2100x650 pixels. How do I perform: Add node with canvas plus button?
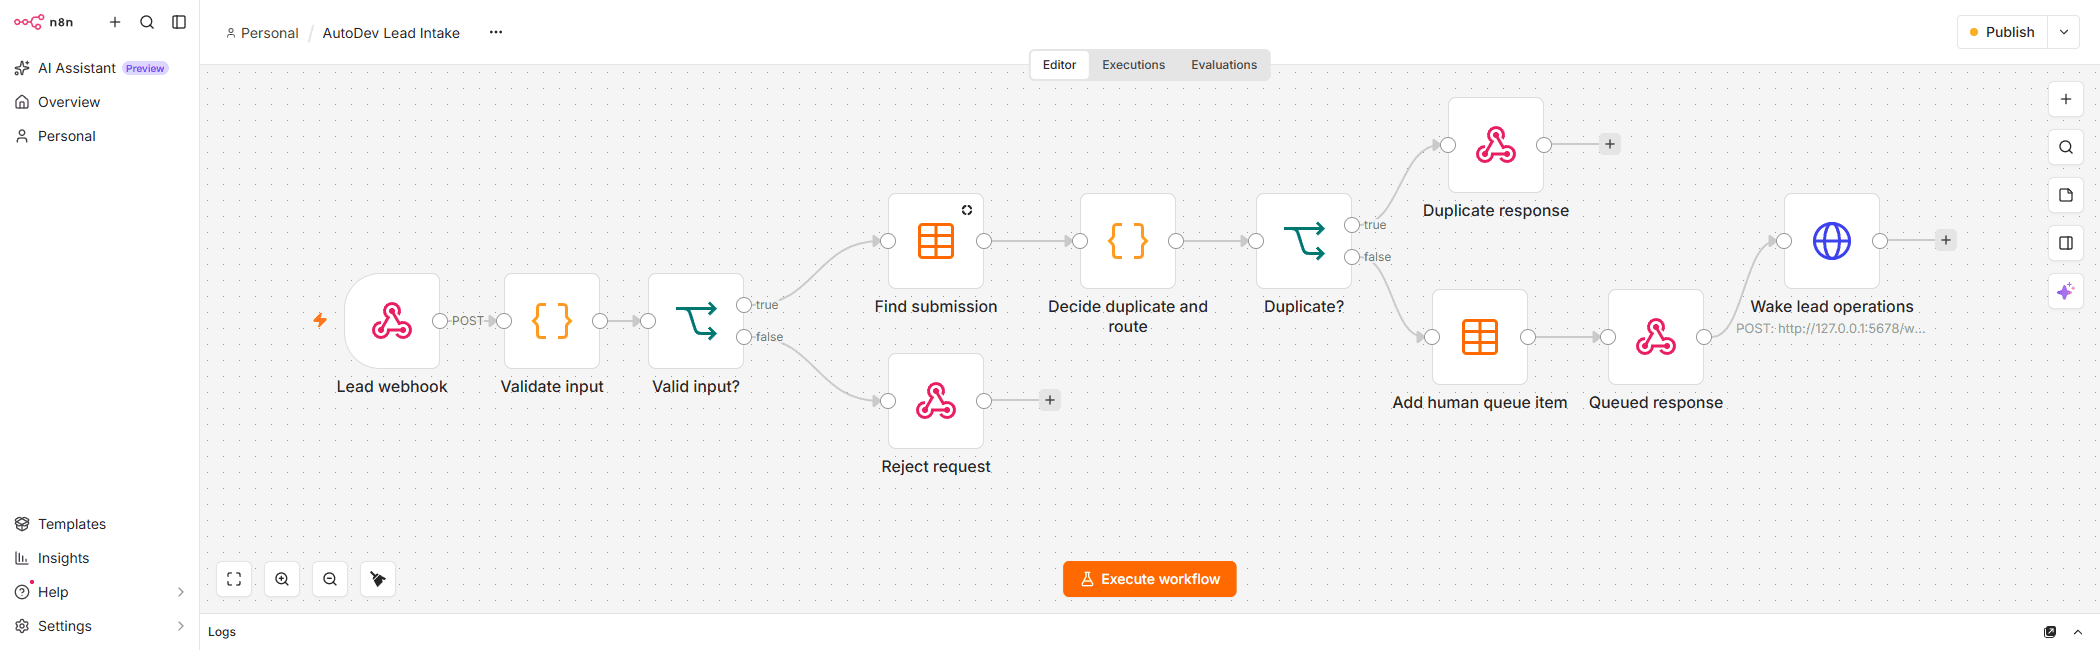click(x=2066, y=99)
